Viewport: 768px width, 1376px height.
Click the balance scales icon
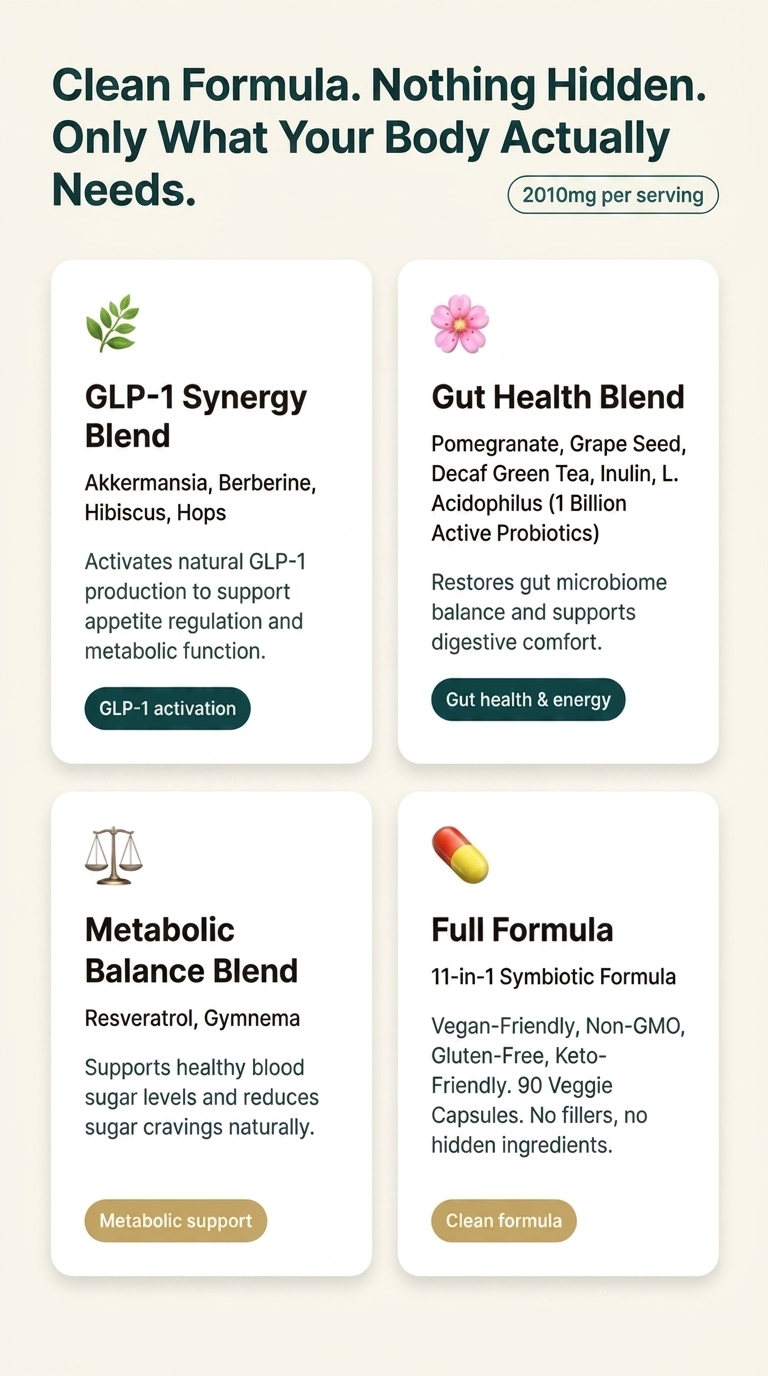pos(113,855)
